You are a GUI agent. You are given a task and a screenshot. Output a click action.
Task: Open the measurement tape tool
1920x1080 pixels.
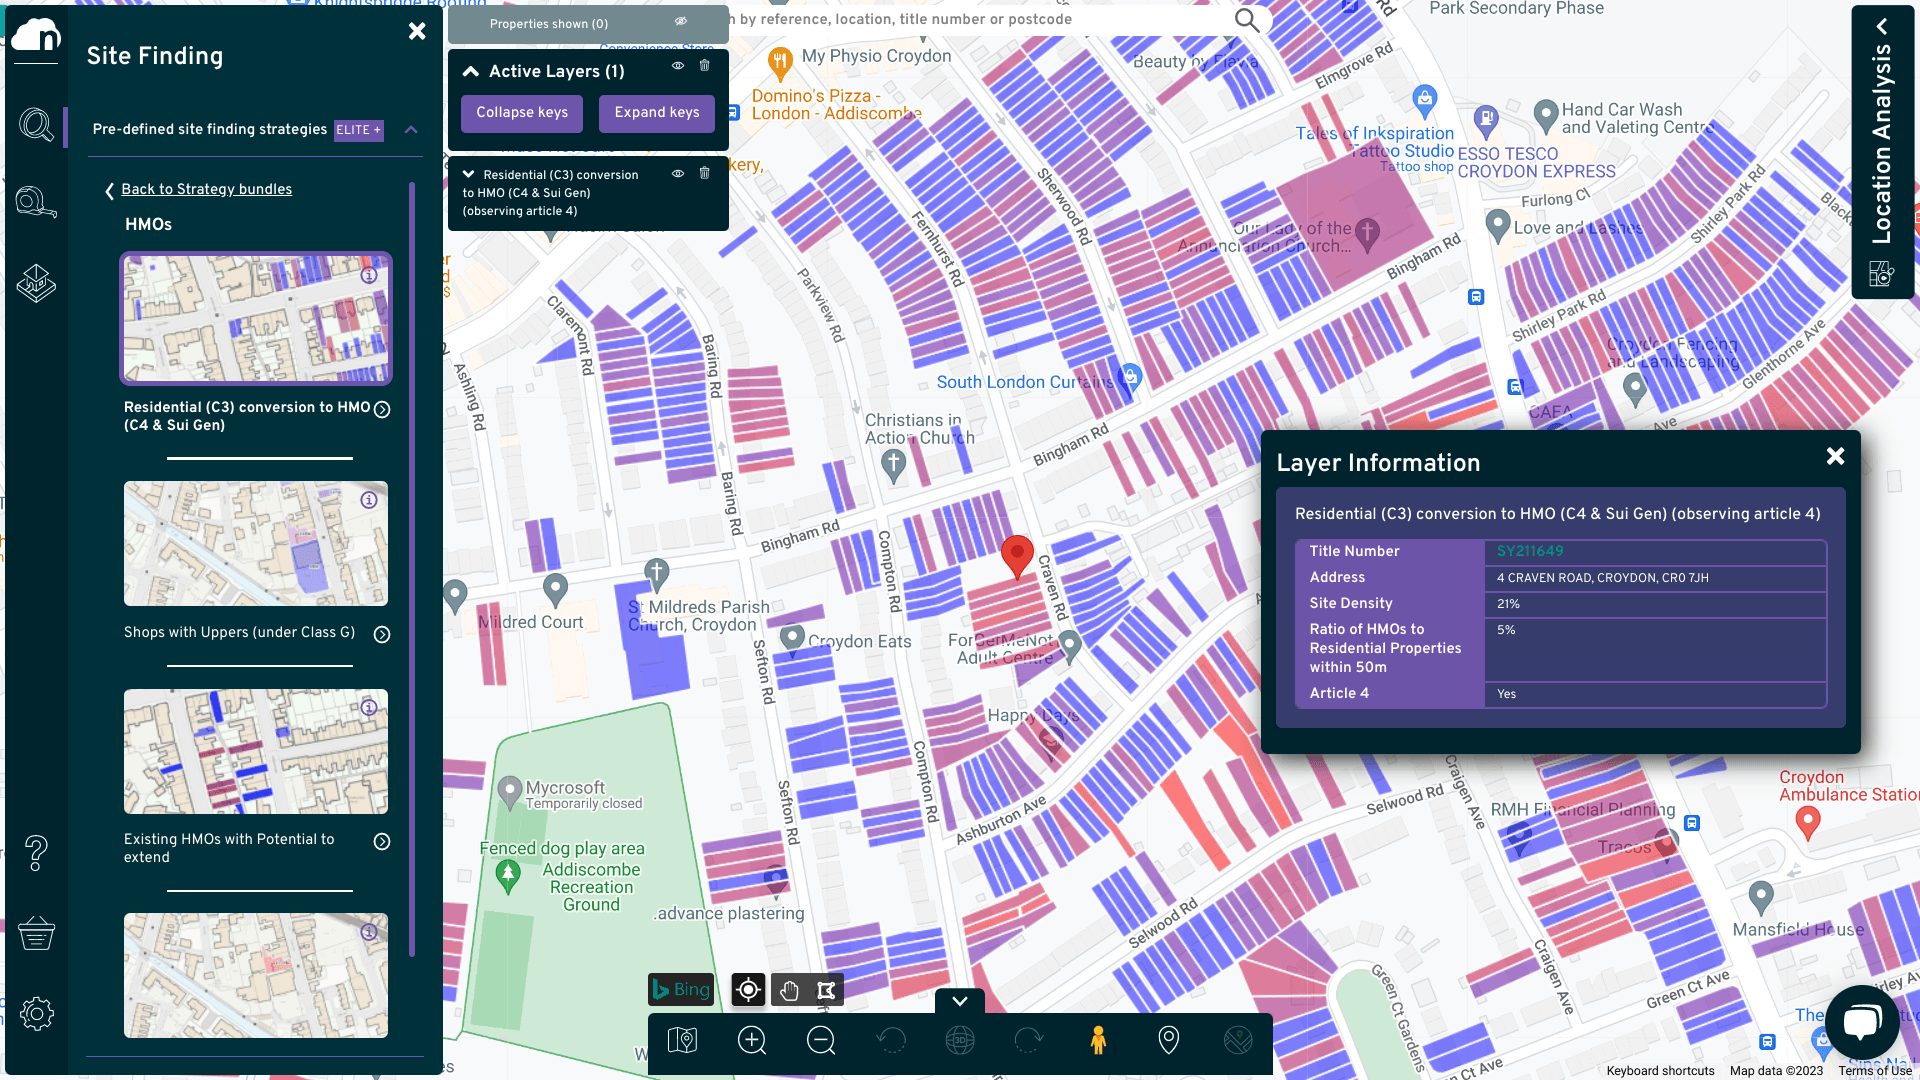tap(37, 201)
